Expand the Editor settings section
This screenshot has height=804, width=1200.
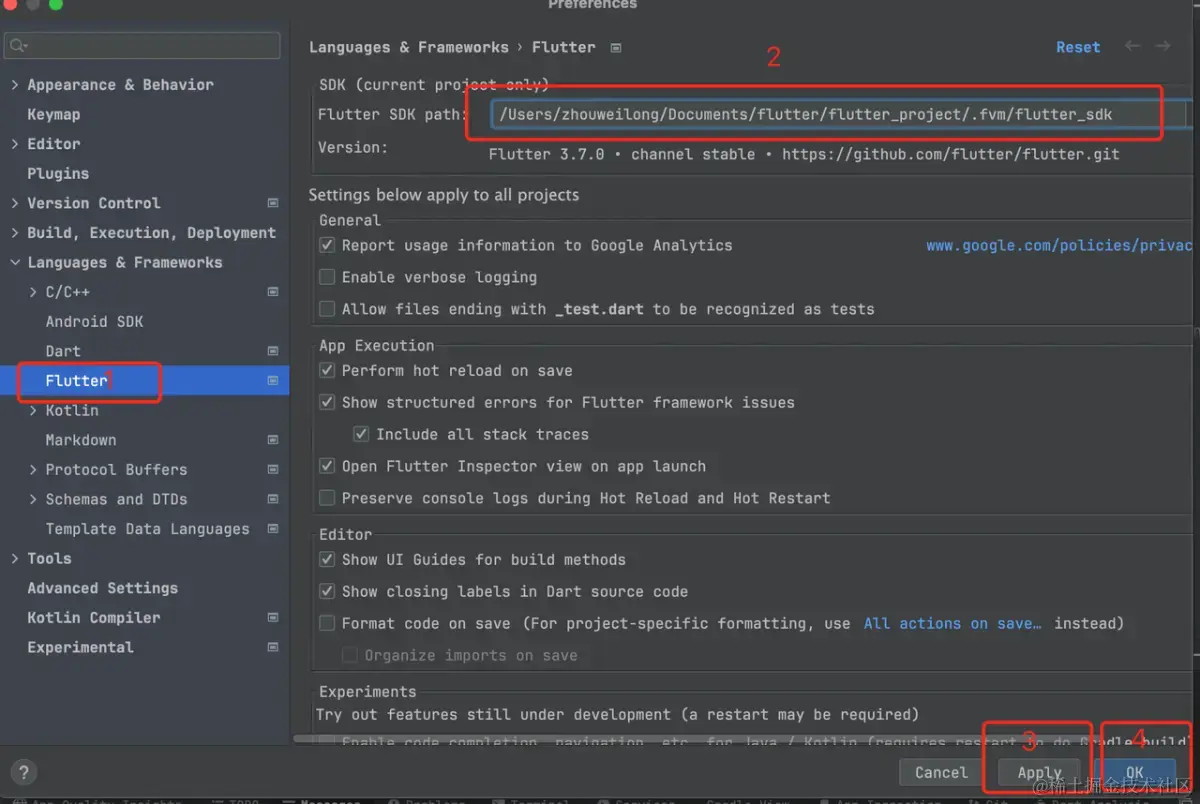pyautogui.click(x=15, y=144)
